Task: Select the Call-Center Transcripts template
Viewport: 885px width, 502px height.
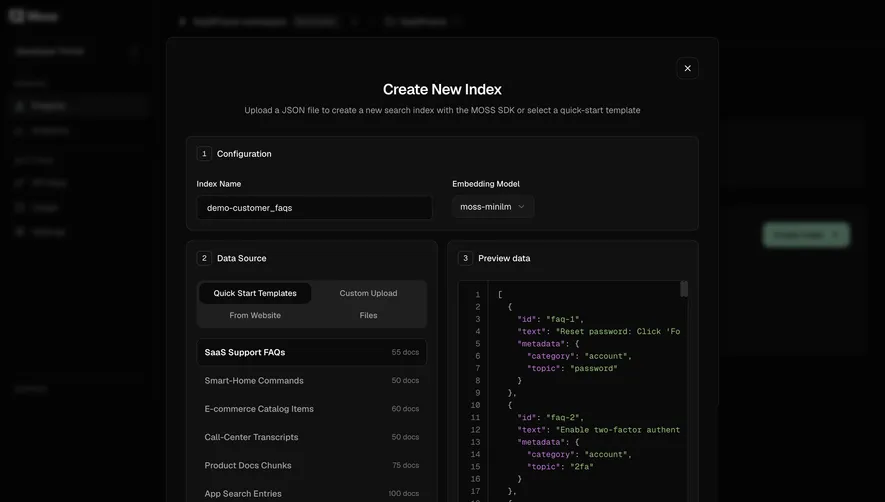Action: 312,437
